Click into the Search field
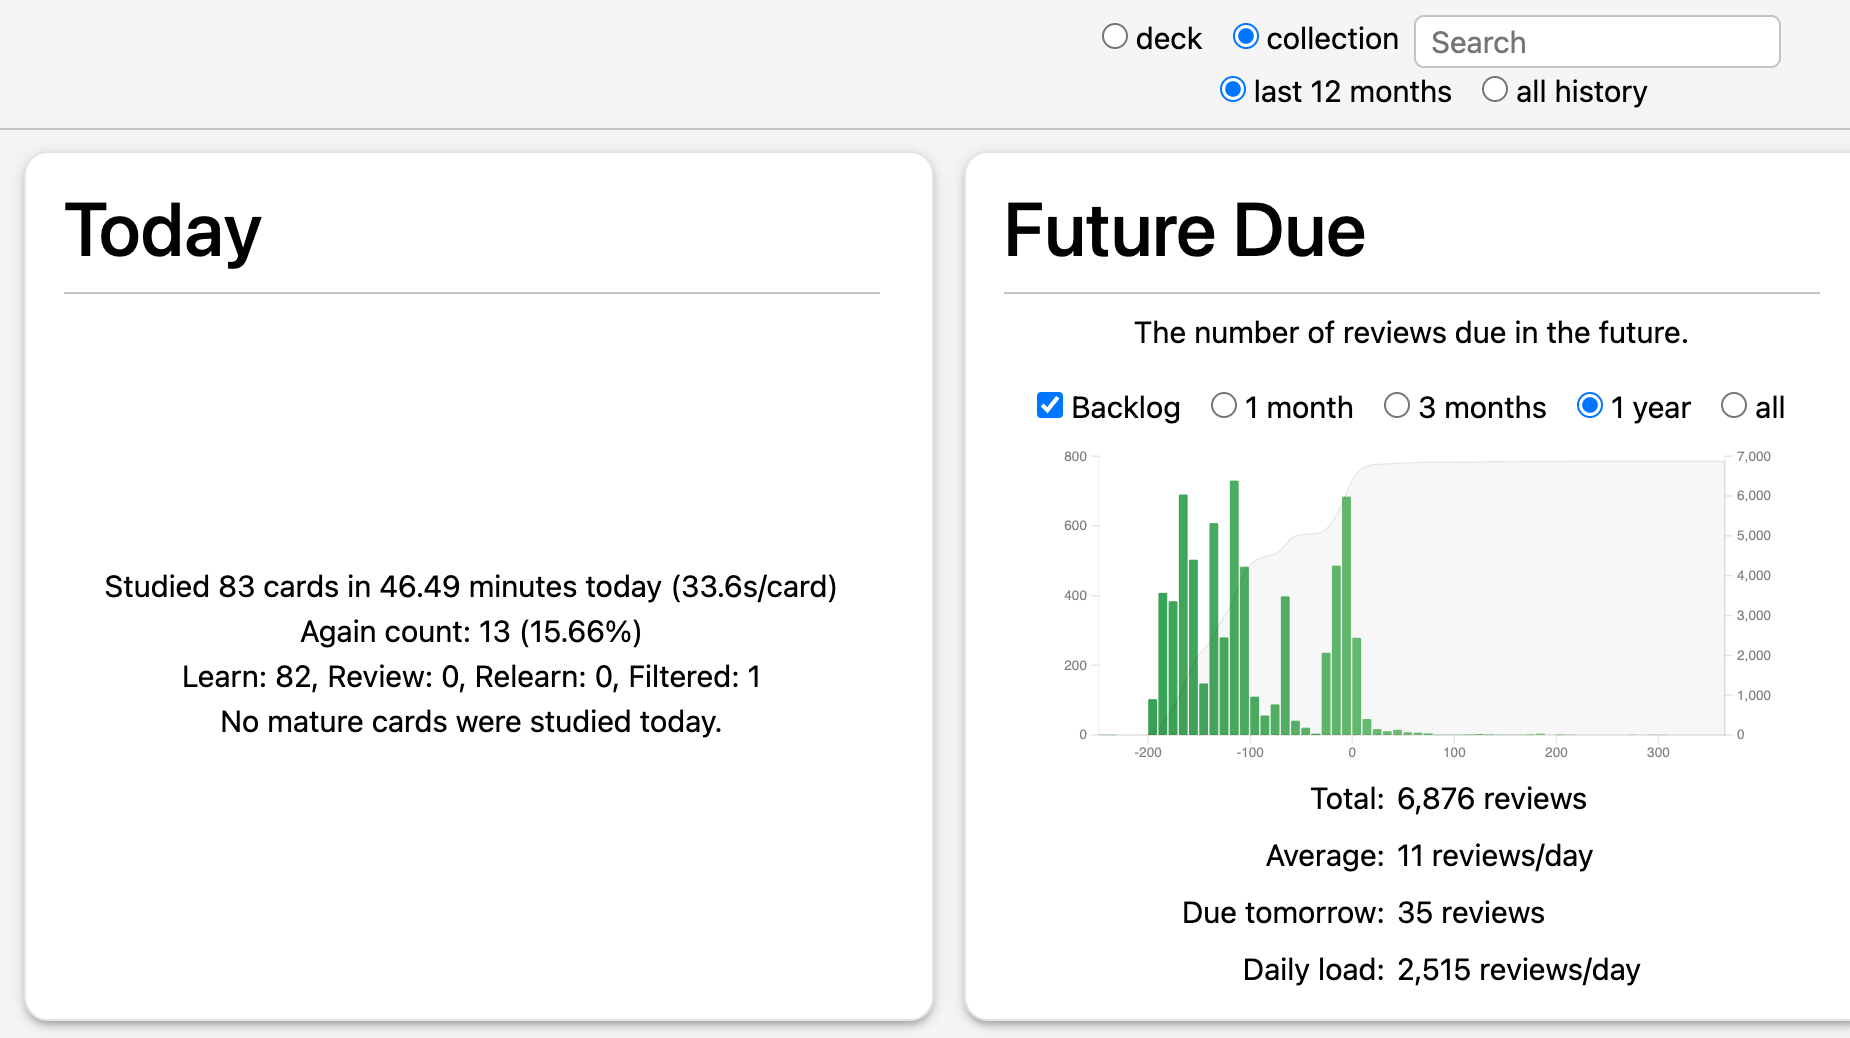The width and height of the screenshot is (1850, 1038). (1597, 42)
